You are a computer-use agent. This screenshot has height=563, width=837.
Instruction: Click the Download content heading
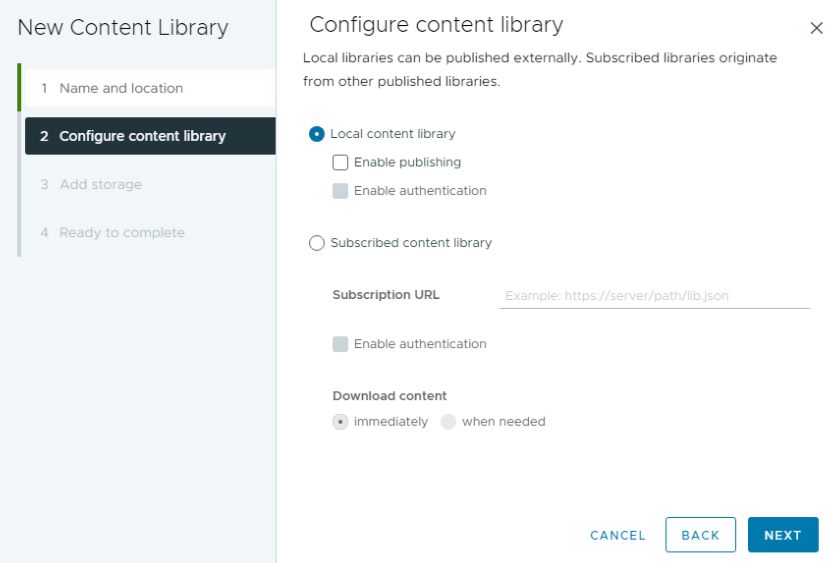(389, 396)
